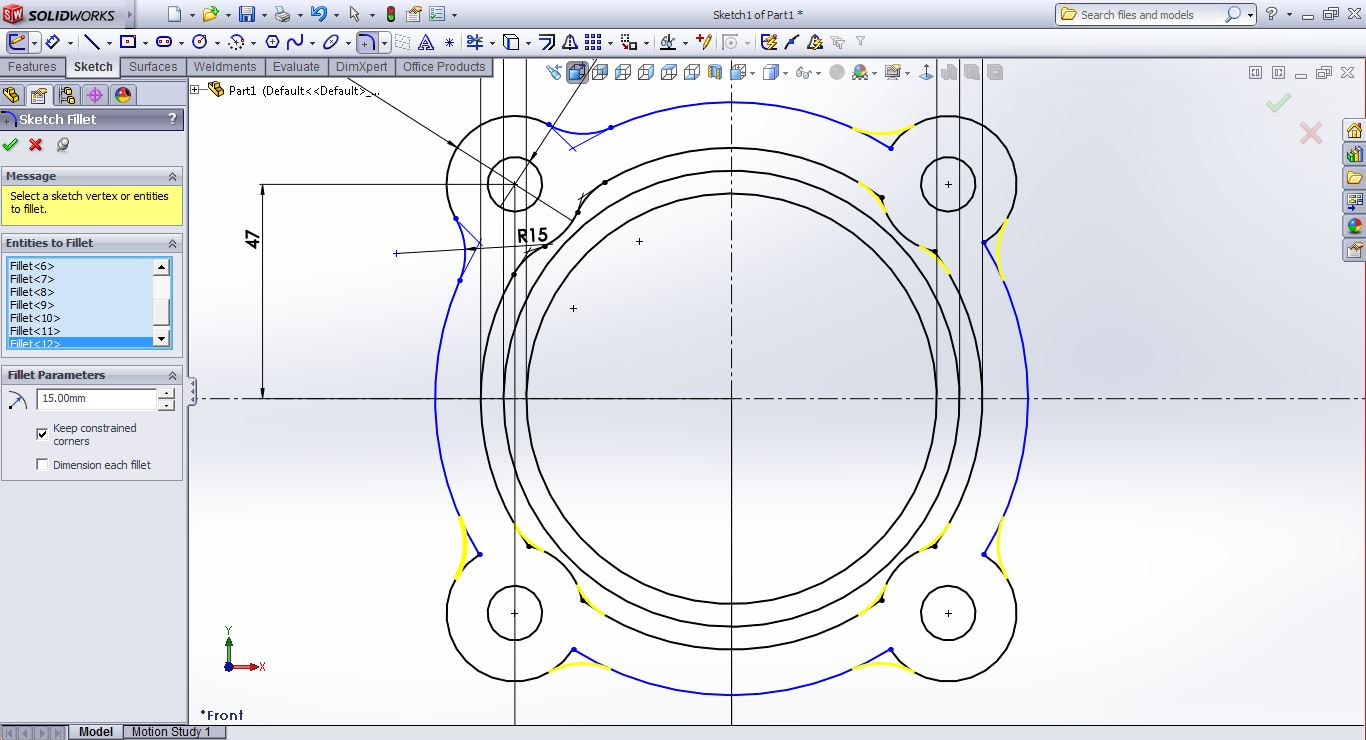Viewport: 1366px width, 740px height.
Task: Click the Sketch Text tool icon
Action: [426, 42]
